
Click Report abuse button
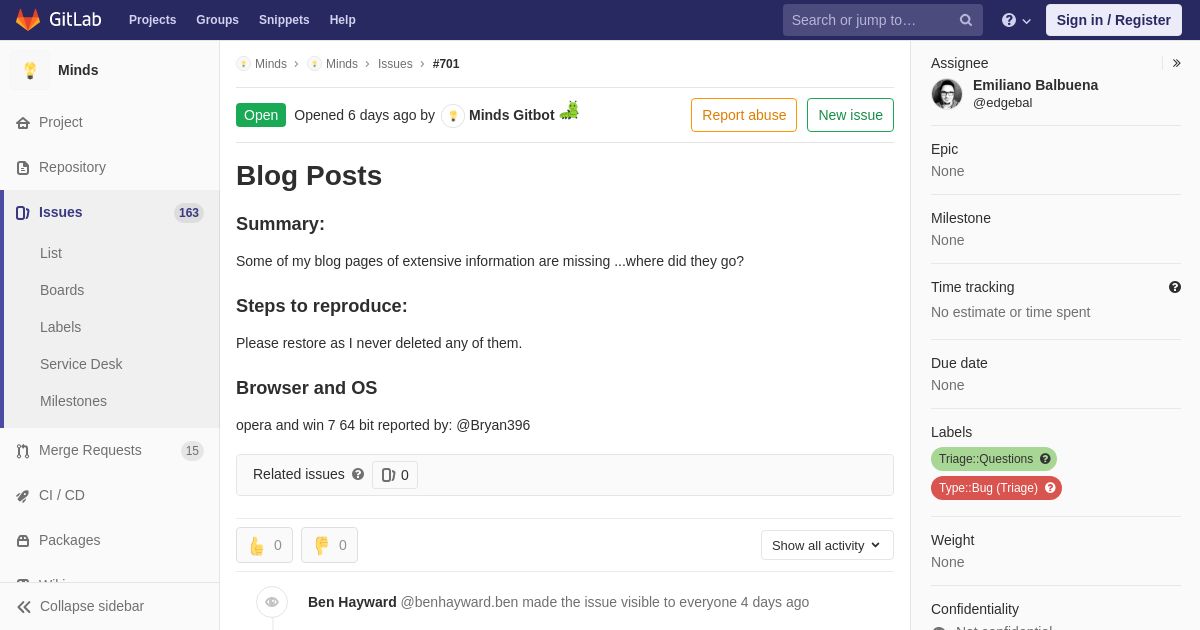[744, 115]
